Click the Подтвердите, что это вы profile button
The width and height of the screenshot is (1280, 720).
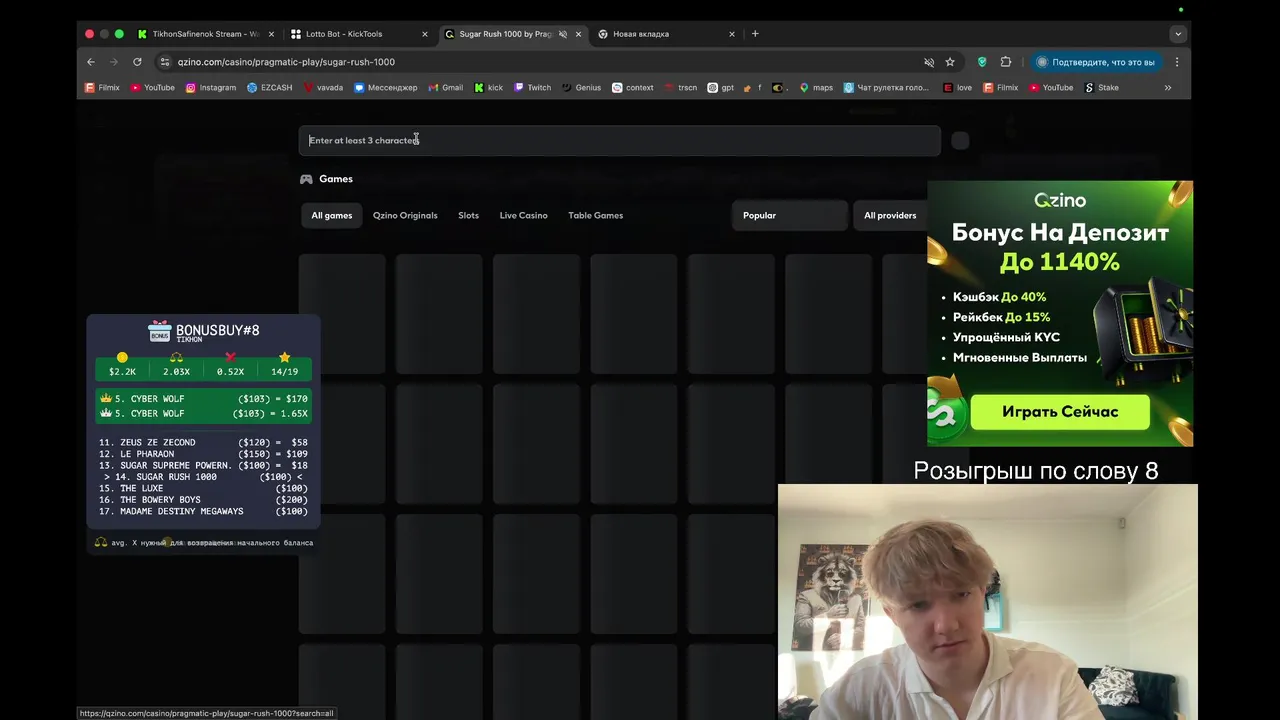(1097, 62)
